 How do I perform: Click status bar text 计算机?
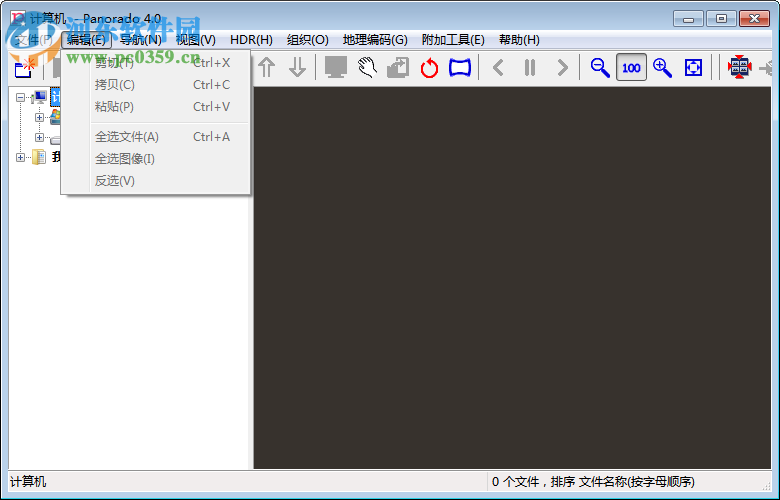coord(28,482)
